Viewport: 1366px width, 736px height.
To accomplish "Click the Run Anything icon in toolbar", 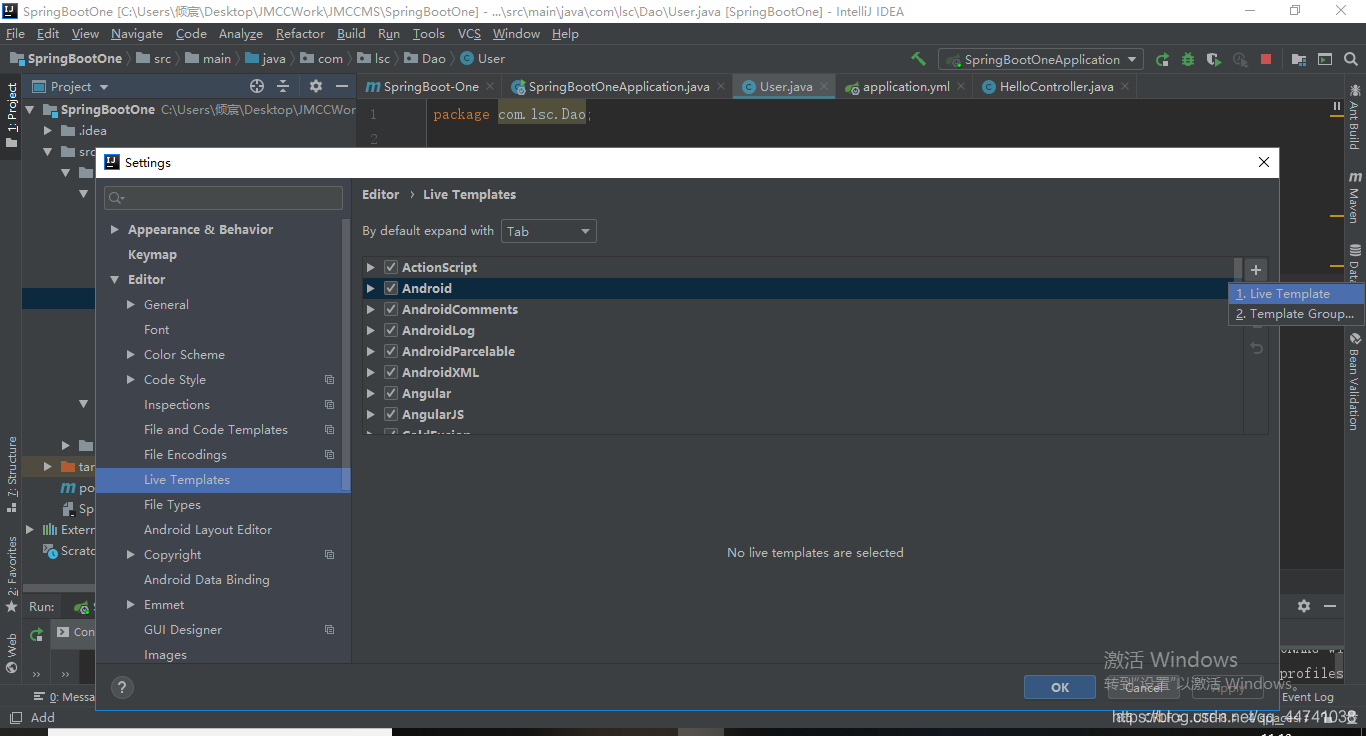I will click(x=1325, y=59).
